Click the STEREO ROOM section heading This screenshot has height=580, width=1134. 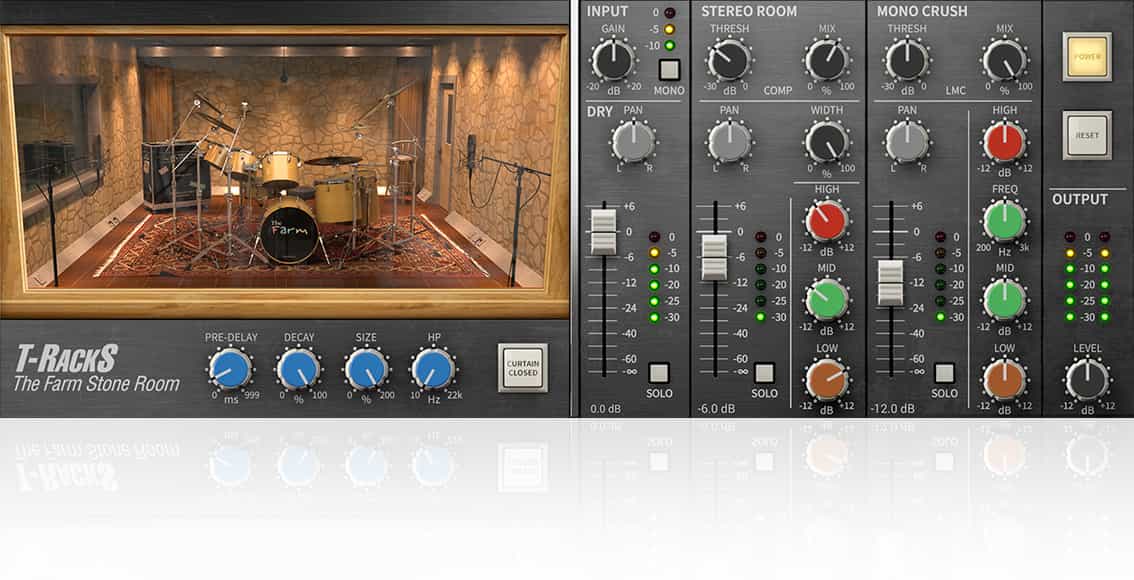[749, 11]
